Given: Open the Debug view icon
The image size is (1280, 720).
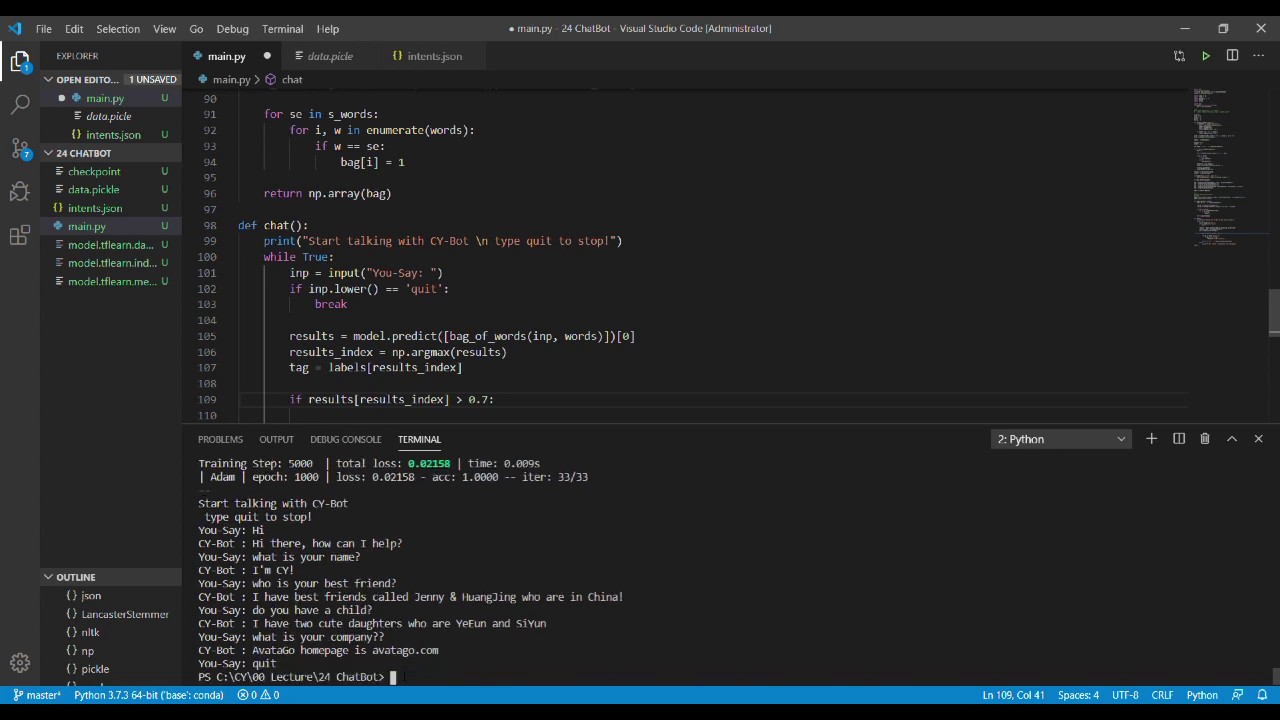Looking at the screenshot, I should (x=20, y=192).
